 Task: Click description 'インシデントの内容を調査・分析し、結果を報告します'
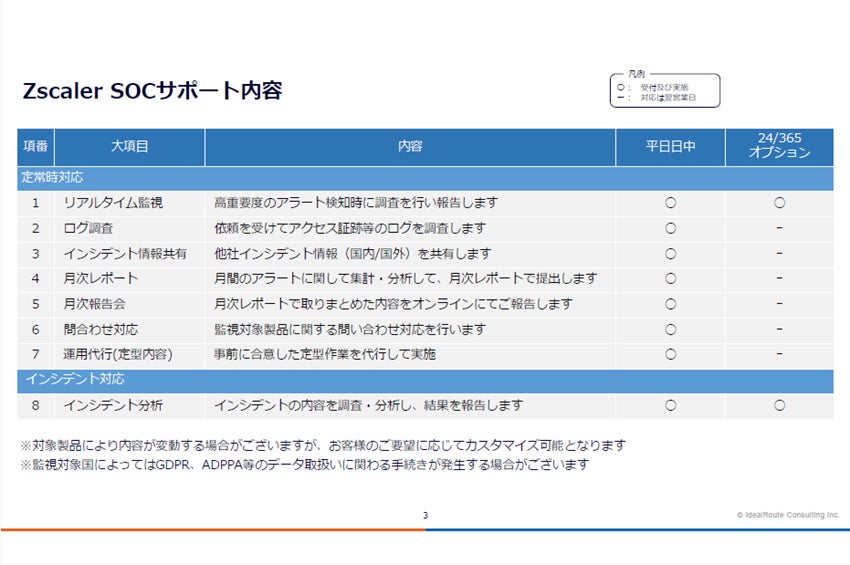(369, 406)
